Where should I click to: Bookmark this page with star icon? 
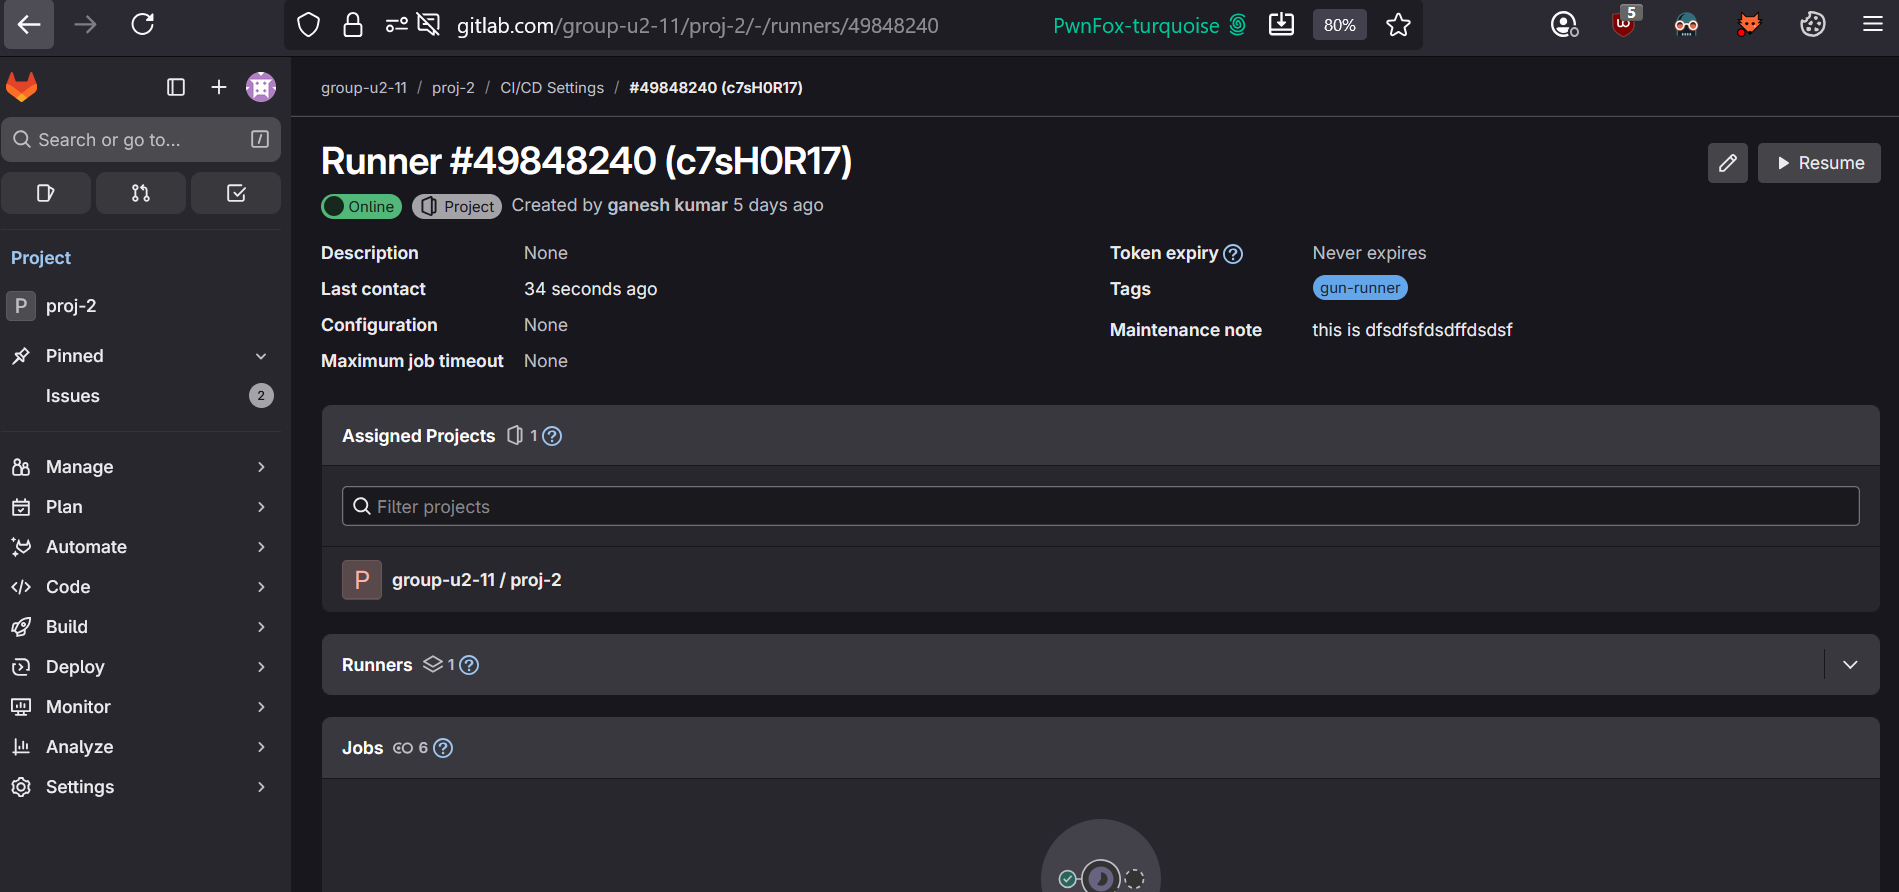[1398, 25]
